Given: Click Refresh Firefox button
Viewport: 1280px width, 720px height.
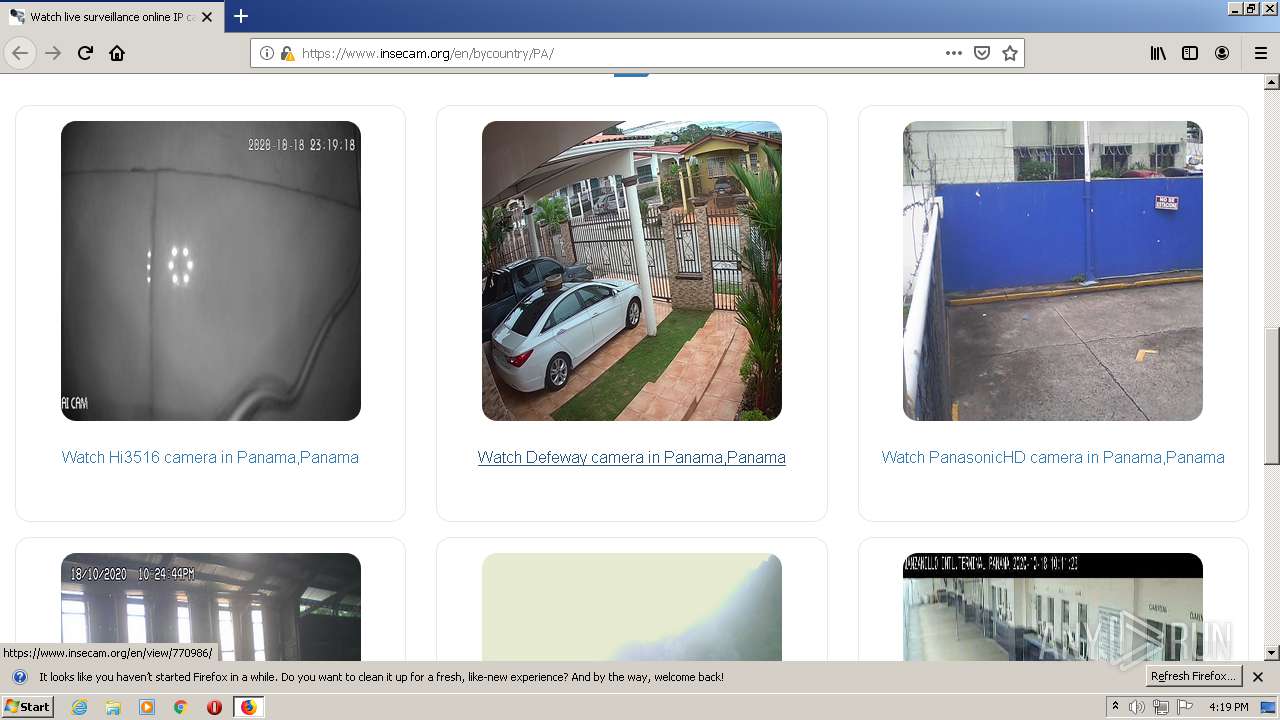Looking at the screenshot, I should pos(1193,677).
